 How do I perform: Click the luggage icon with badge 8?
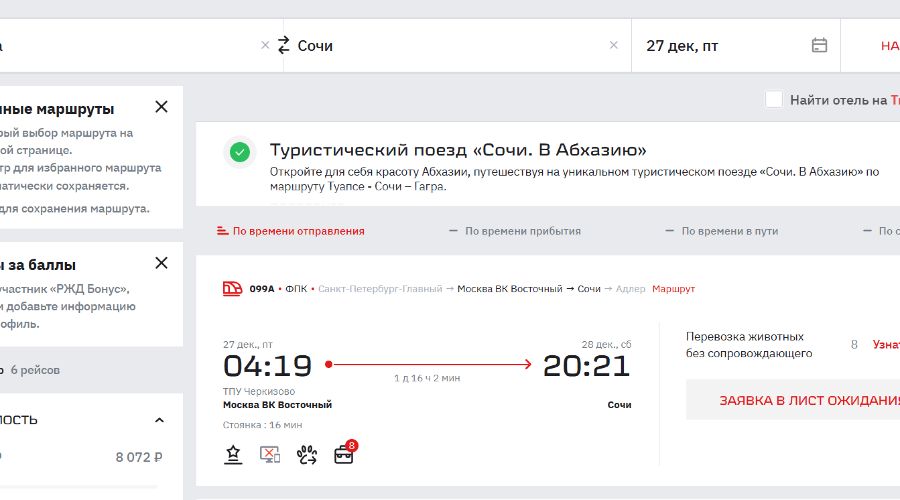pos(343,454)
